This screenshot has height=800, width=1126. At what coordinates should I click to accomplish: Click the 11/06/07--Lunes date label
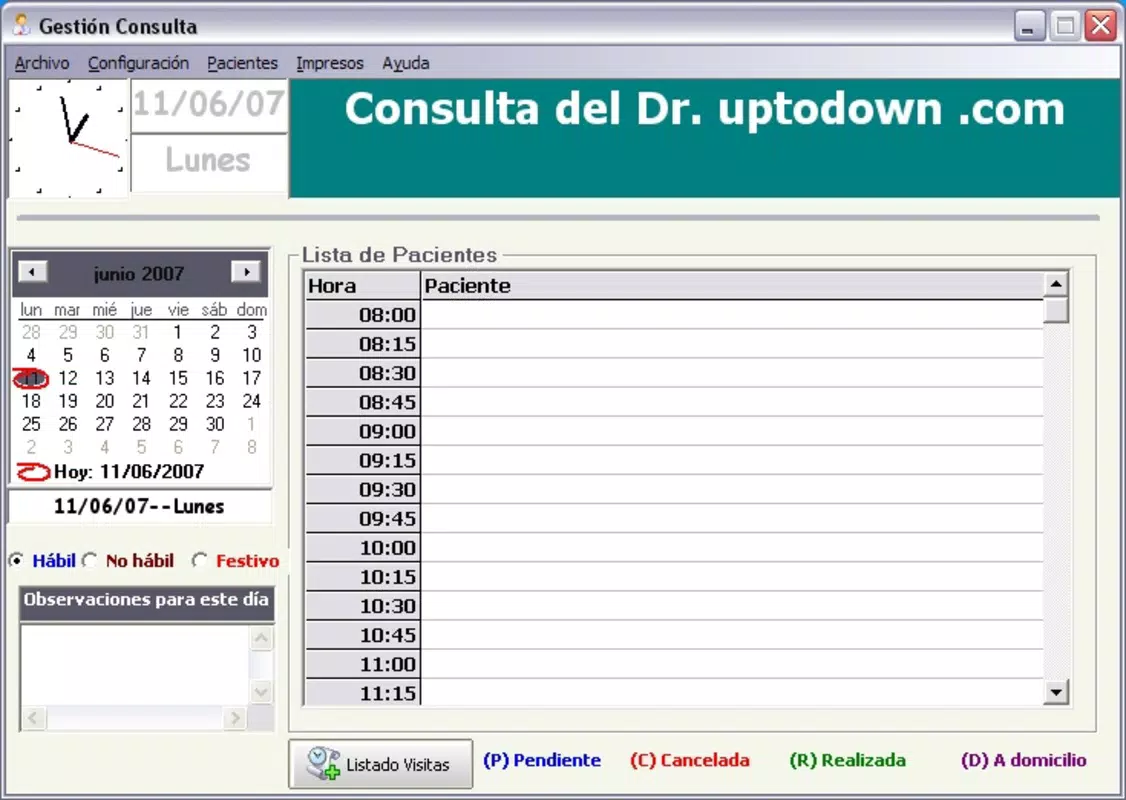[139, 506]
